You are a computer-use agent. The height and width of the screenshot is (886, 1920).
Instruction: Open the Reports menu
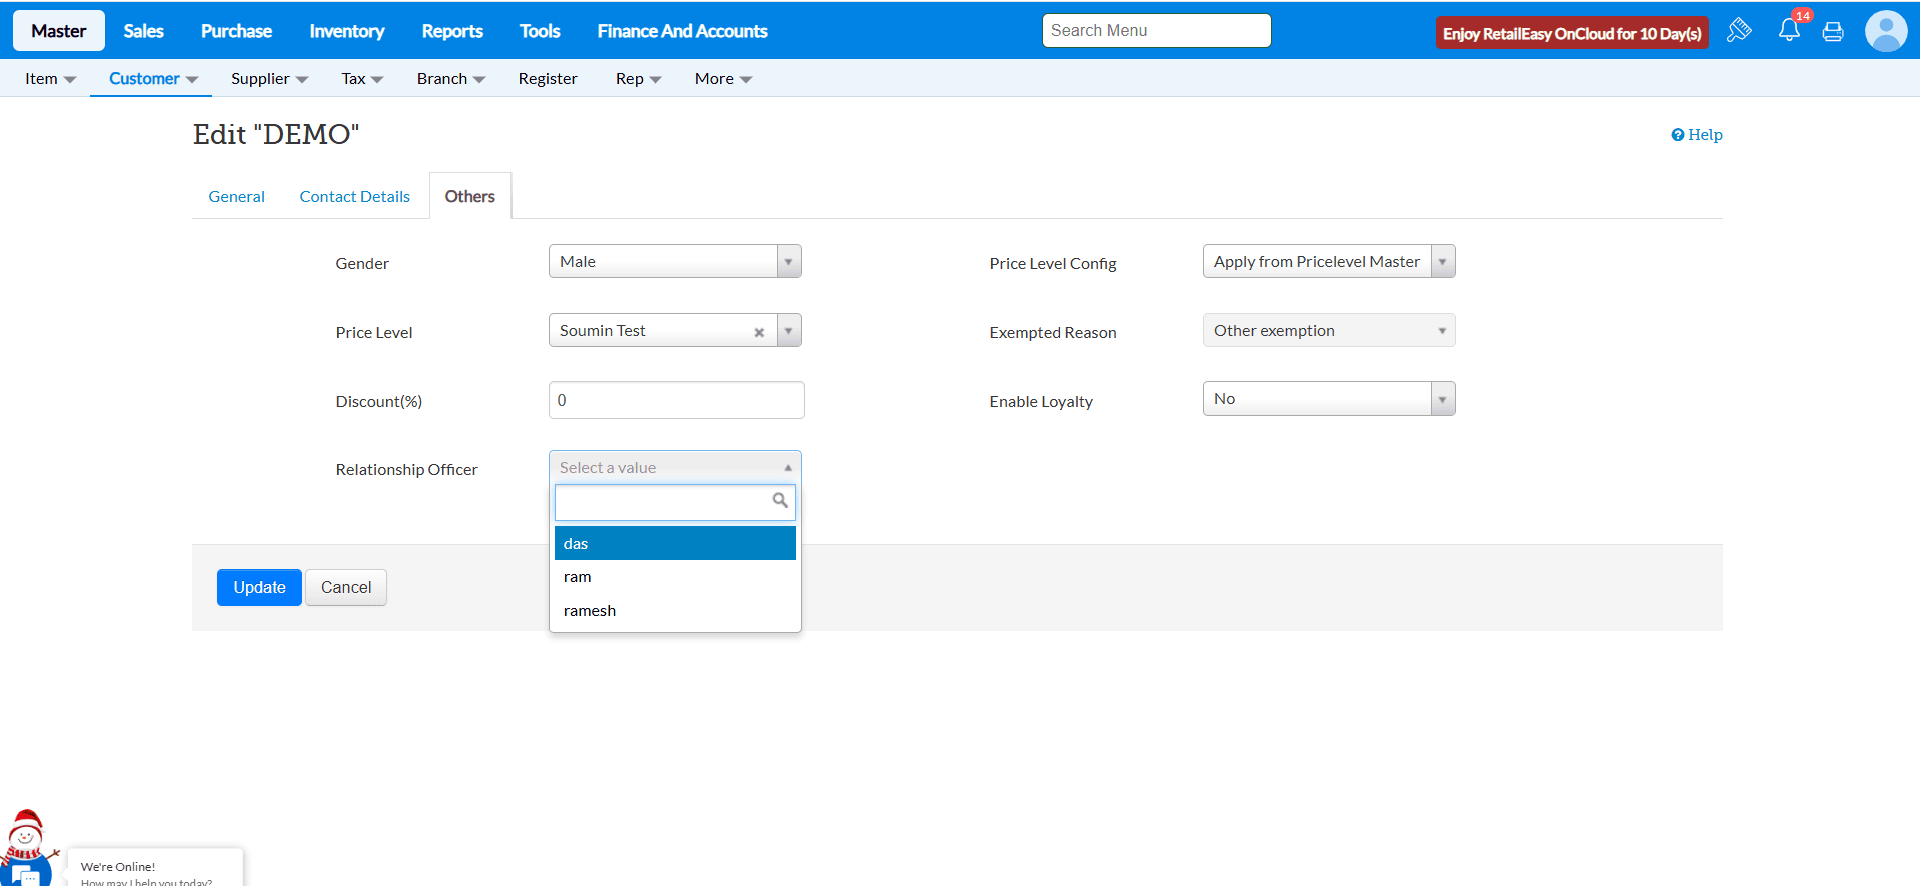pos(452,31)
